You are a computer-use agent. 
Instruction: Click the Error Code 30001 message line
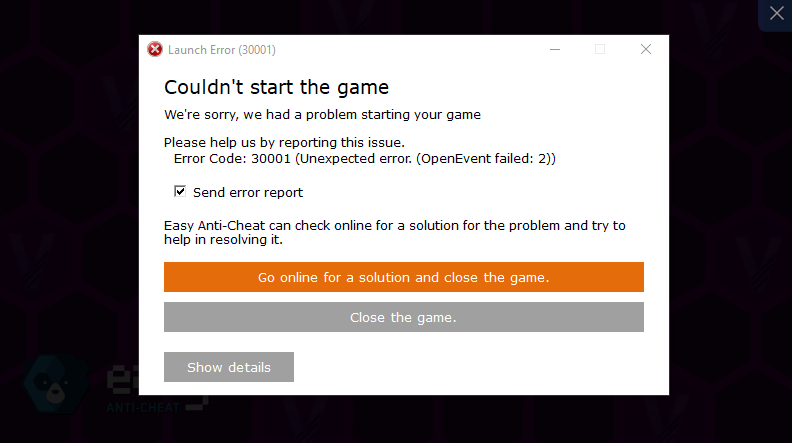click(364, 158)
